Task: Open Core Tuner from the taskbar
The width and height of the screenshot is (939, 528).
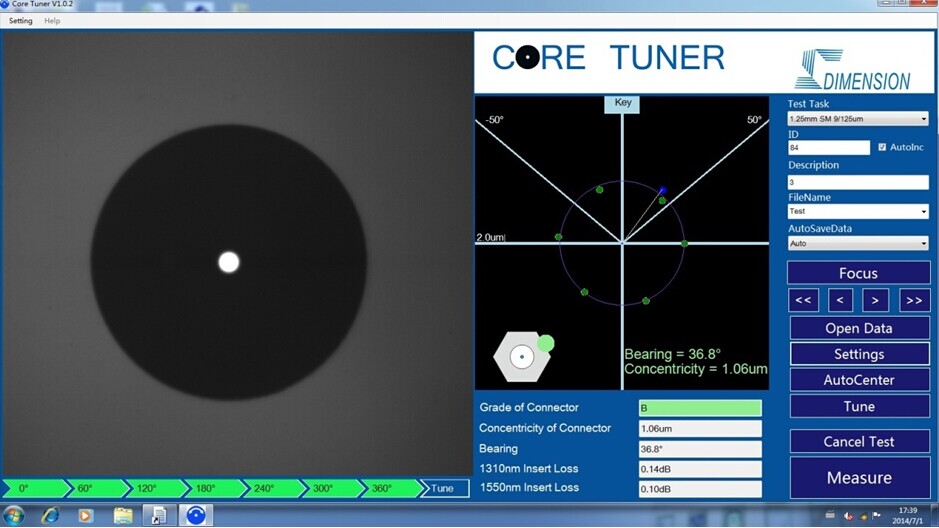Action: [196, 515]
